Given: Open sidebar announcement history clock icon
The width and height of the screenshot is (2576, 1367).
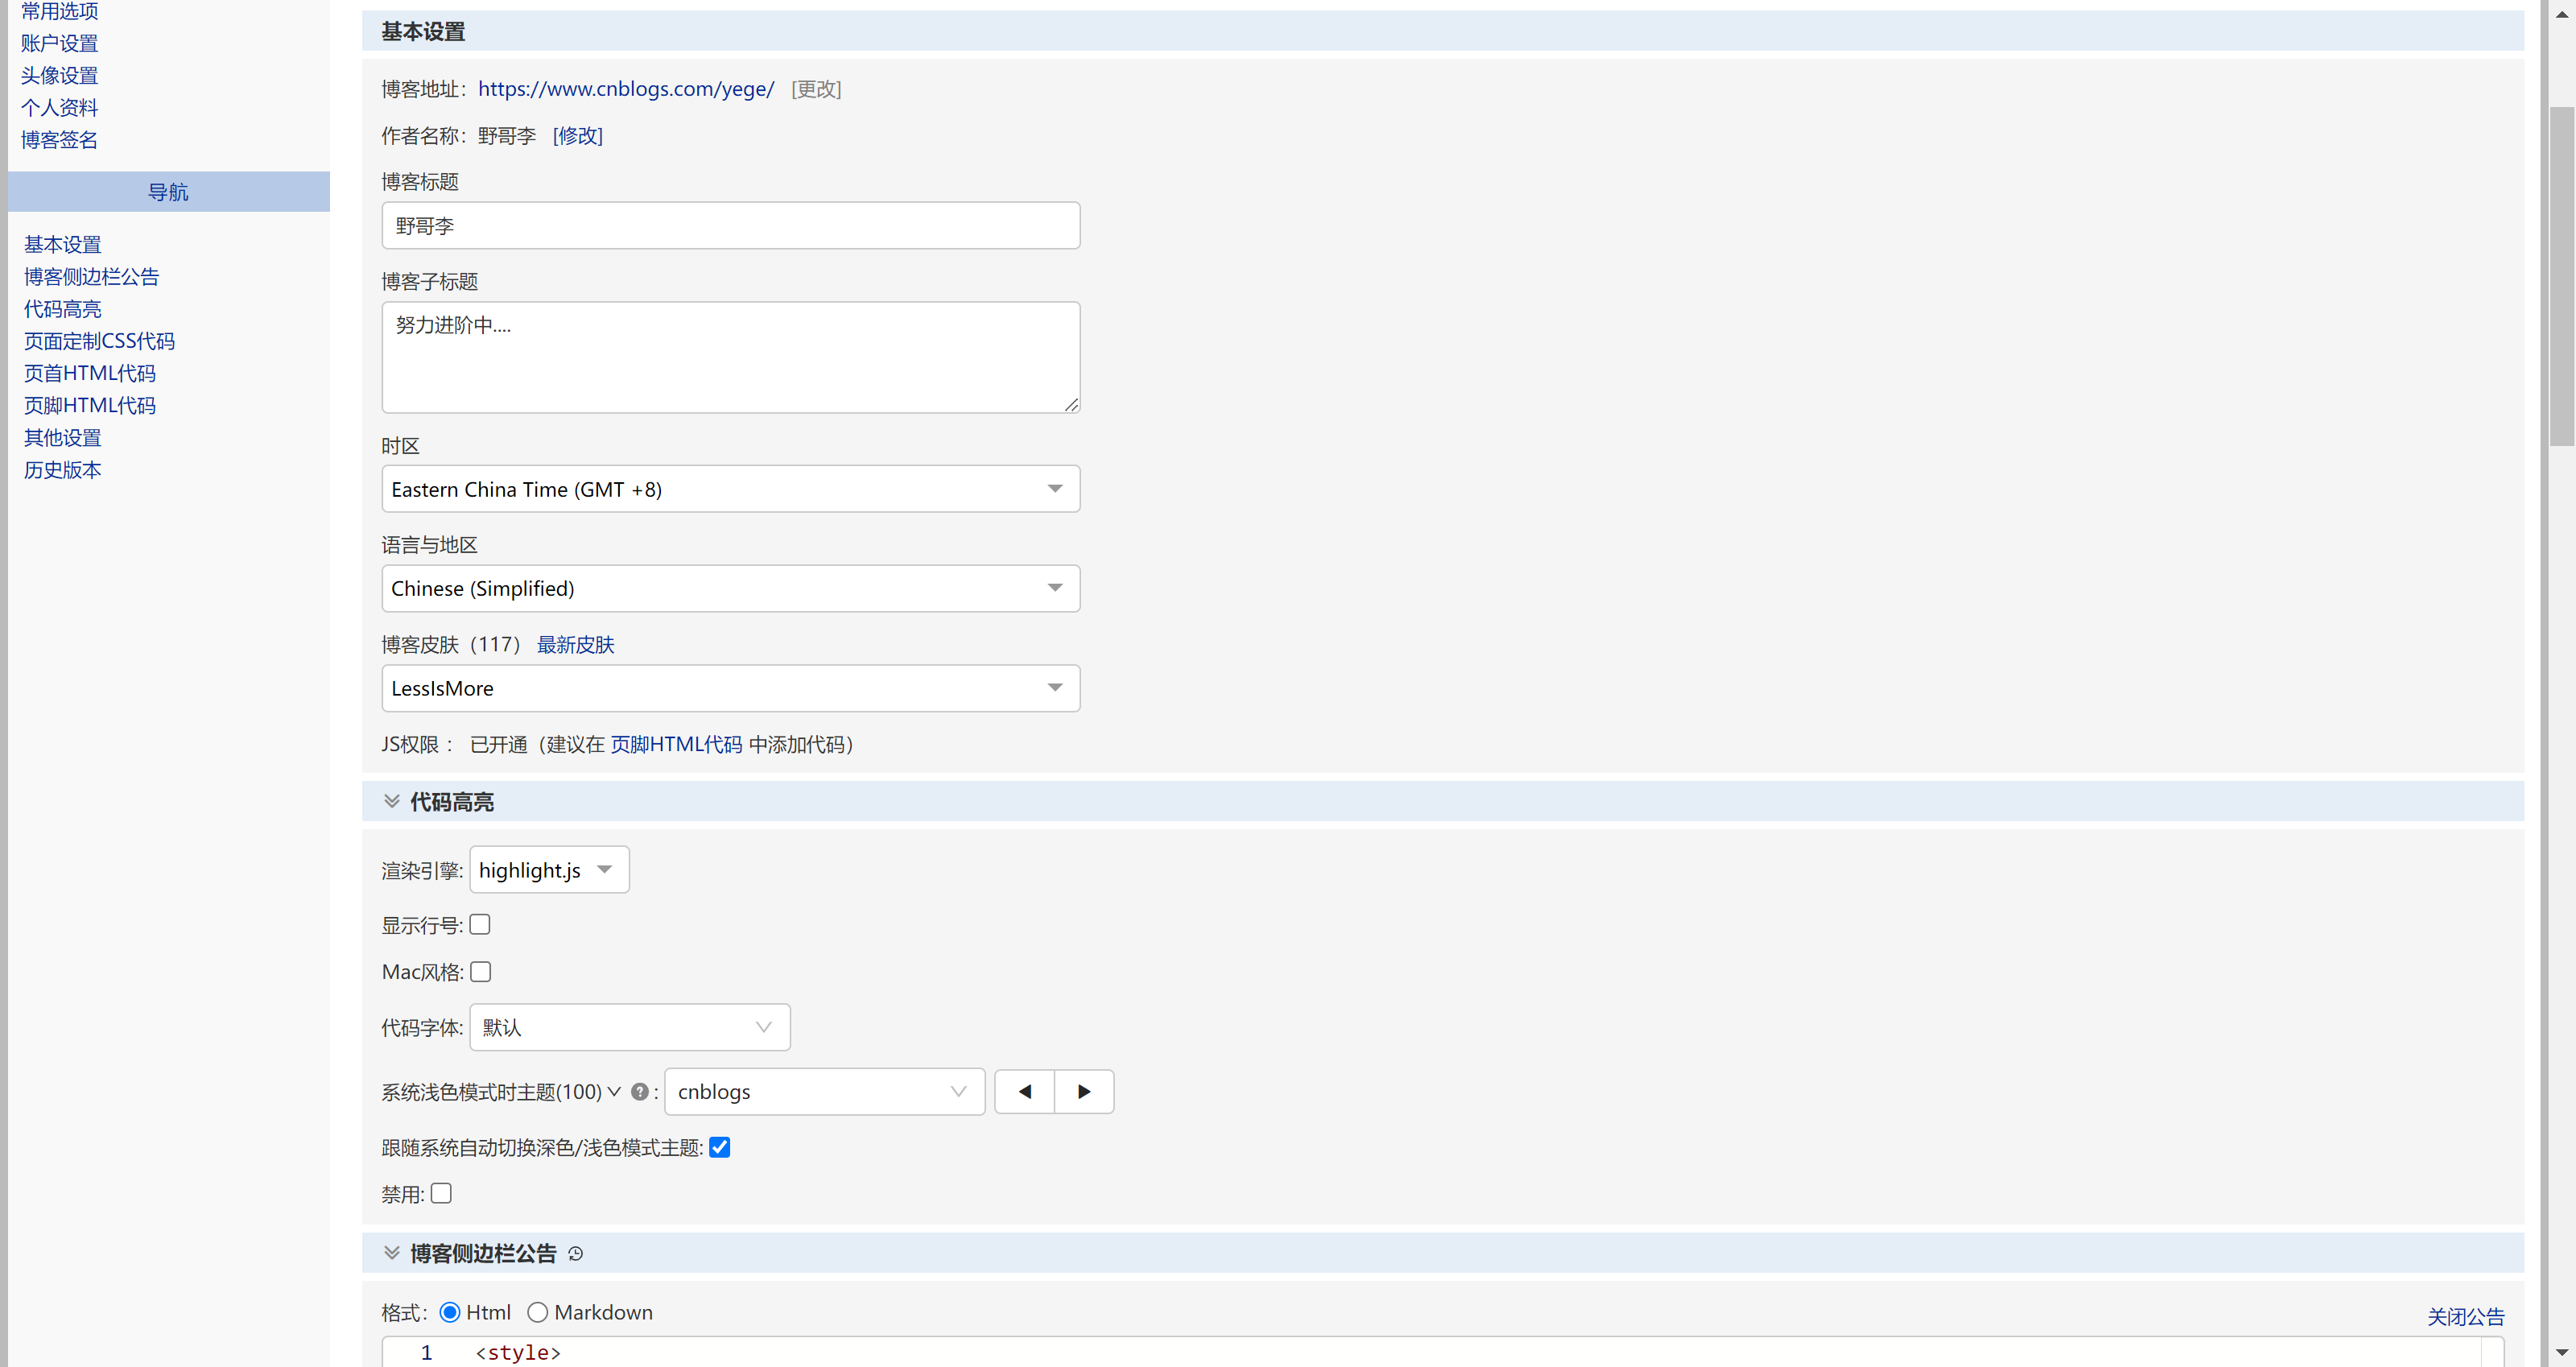Looking at the screenshot, I should click(x=575, y=1254).
